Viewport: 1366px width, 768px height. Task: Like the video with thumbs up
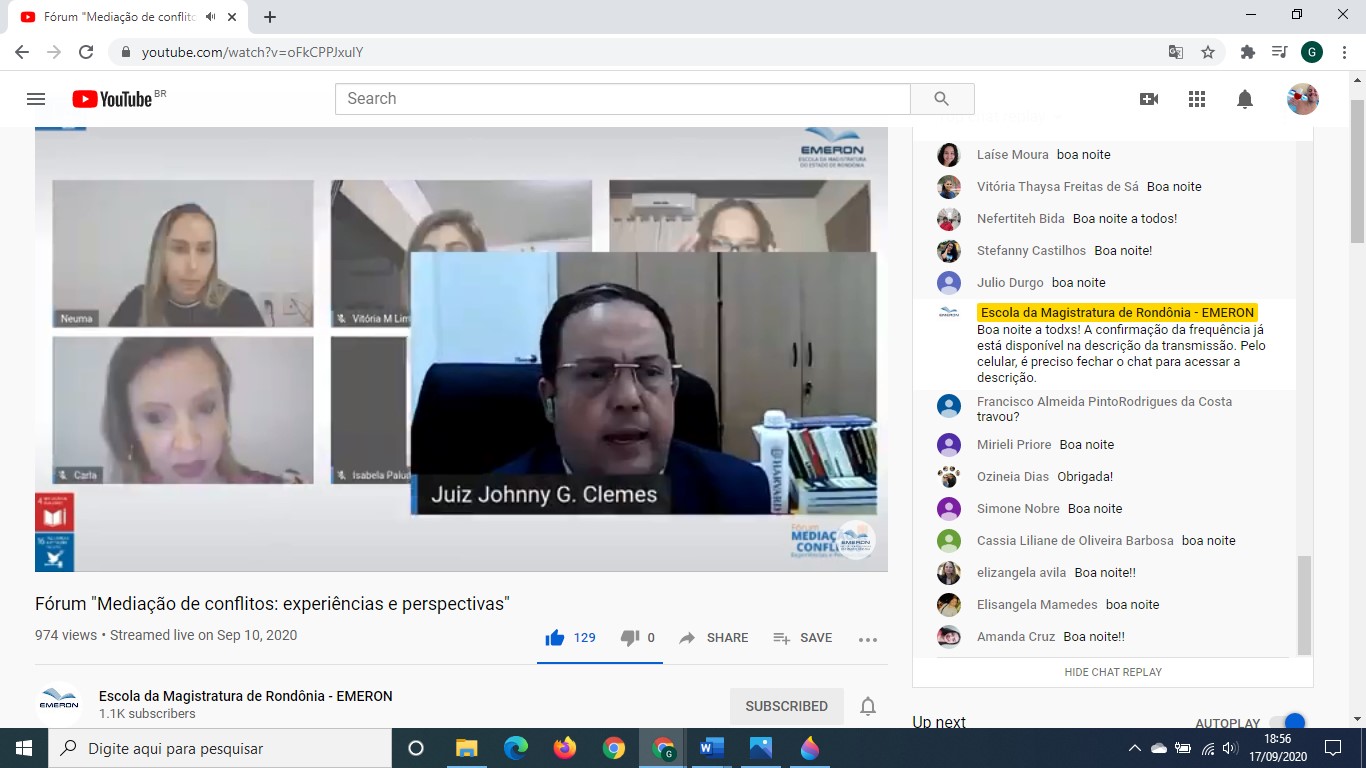point(556,638)
